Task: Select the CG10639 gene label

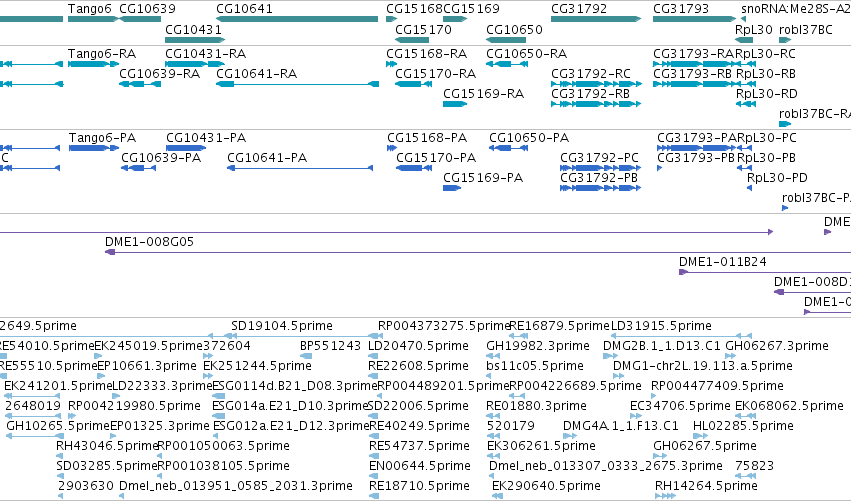Action: 147,9
